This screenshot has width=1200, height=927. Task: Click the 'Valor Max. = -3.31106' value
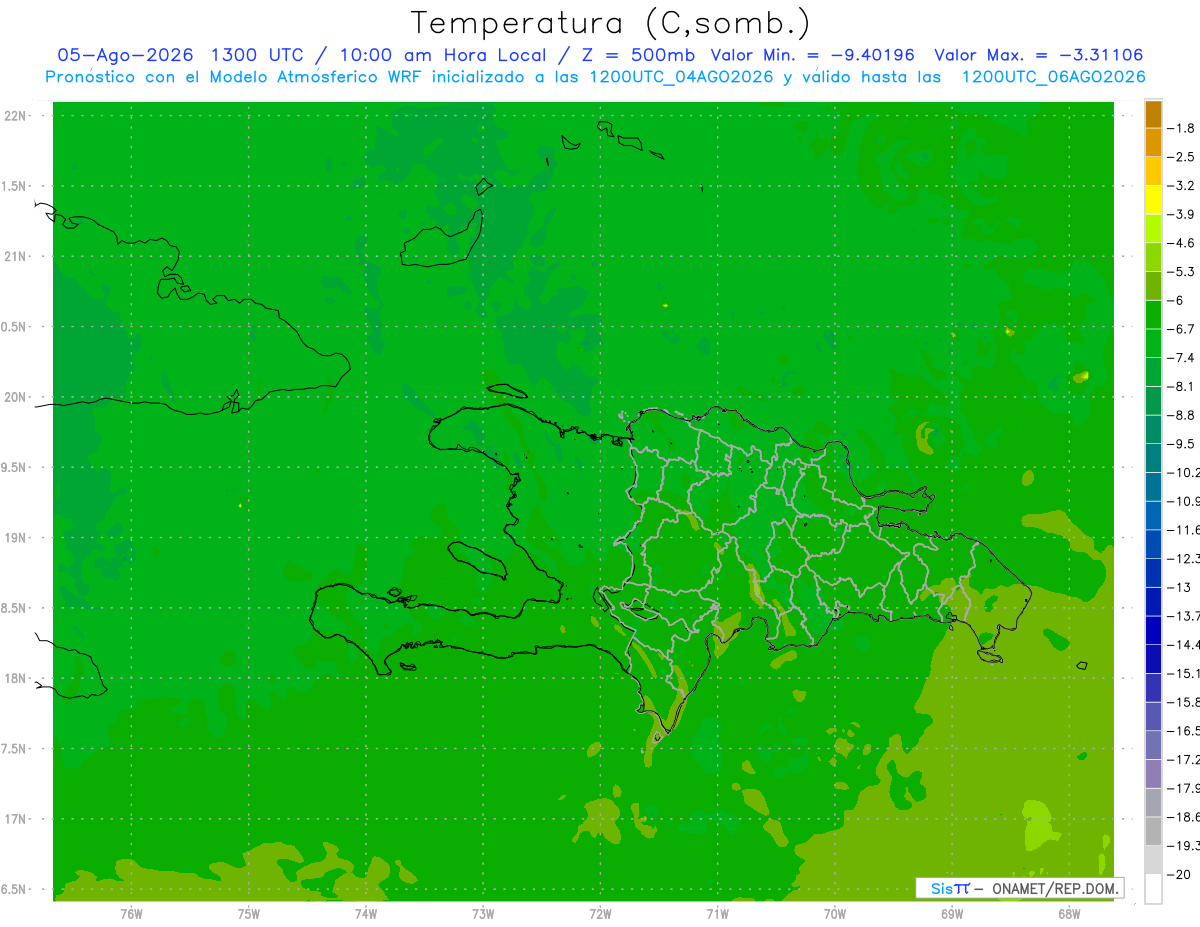pyautogui.click(x=1038, y=56)
